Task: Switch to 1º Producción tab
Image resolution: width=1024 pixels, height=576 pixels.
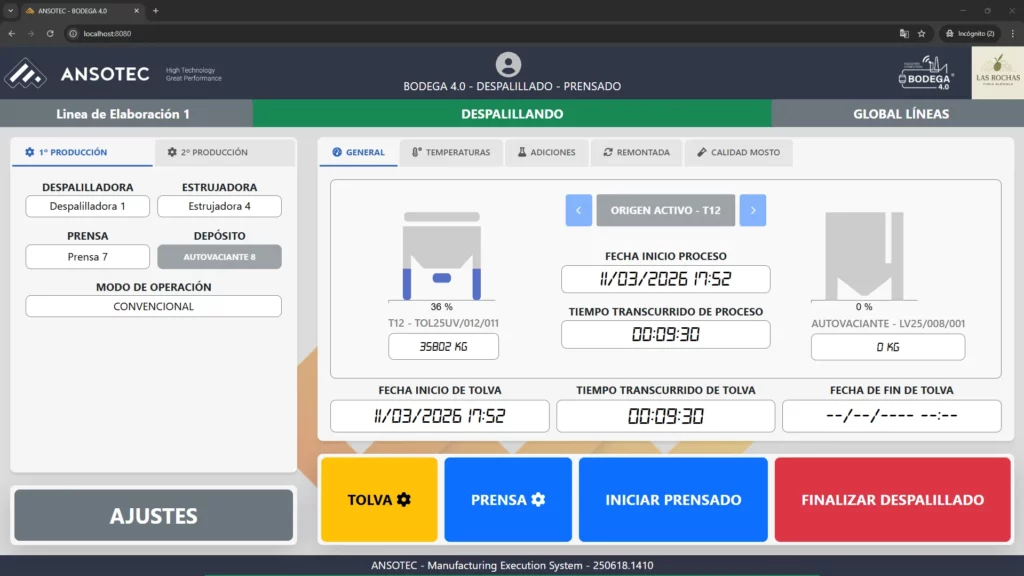Action: (82, 152)
